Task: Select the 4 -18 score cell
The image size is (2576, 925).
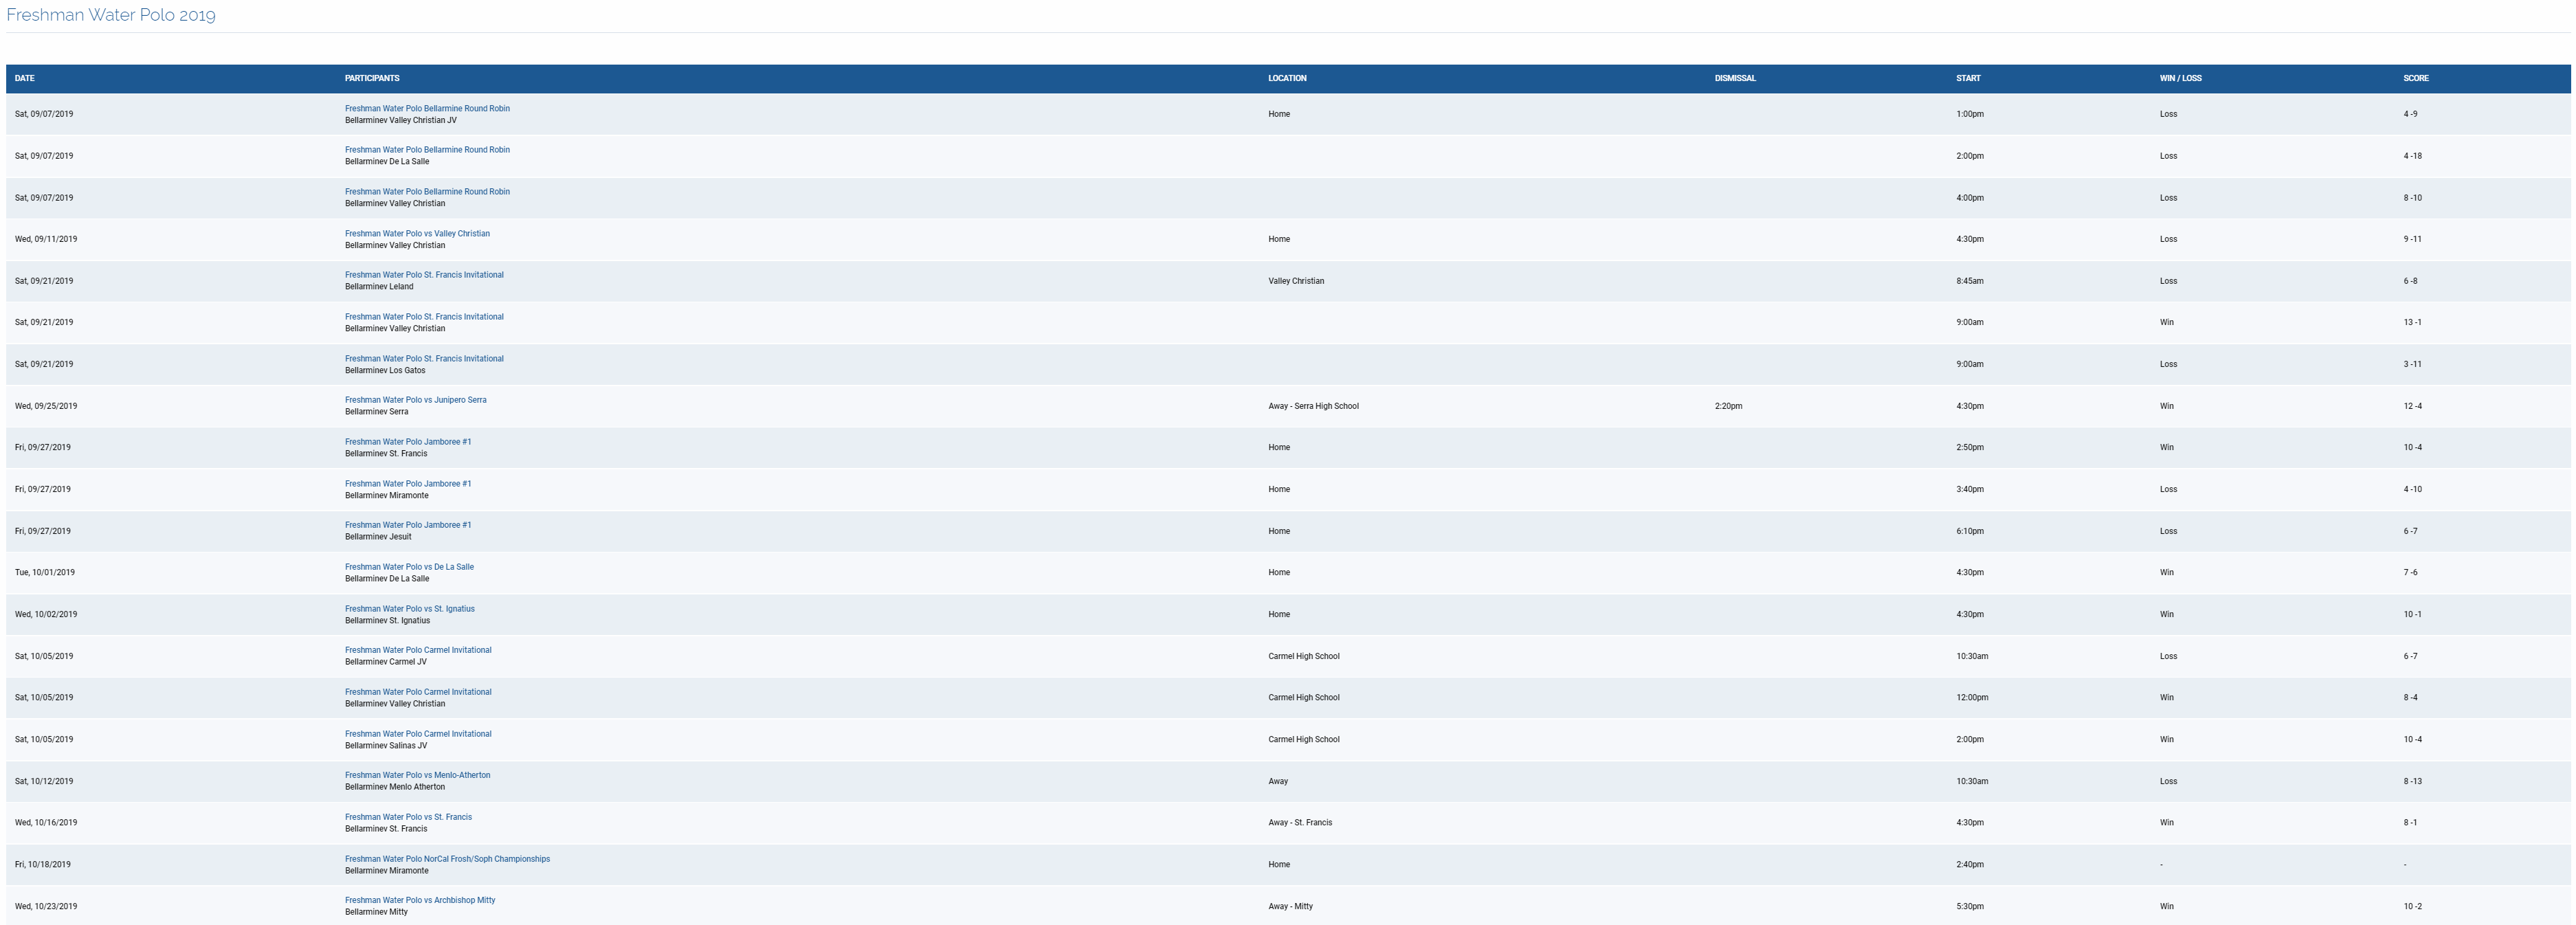Action: tap(2412, 156)
